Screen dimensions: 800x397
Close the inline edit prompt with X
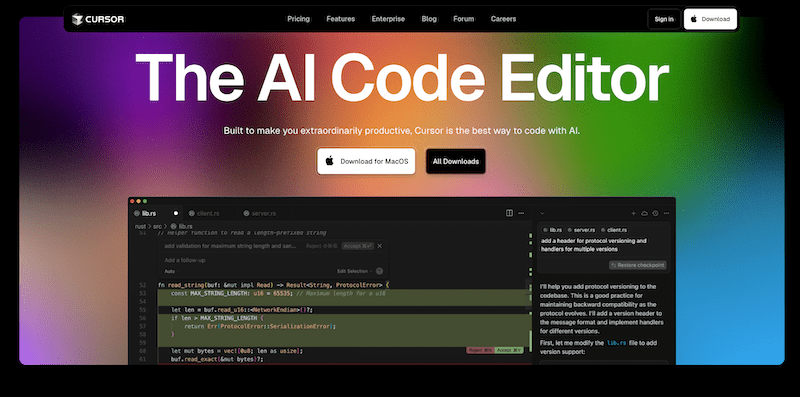pyautogui.click(x=380, y=246)
